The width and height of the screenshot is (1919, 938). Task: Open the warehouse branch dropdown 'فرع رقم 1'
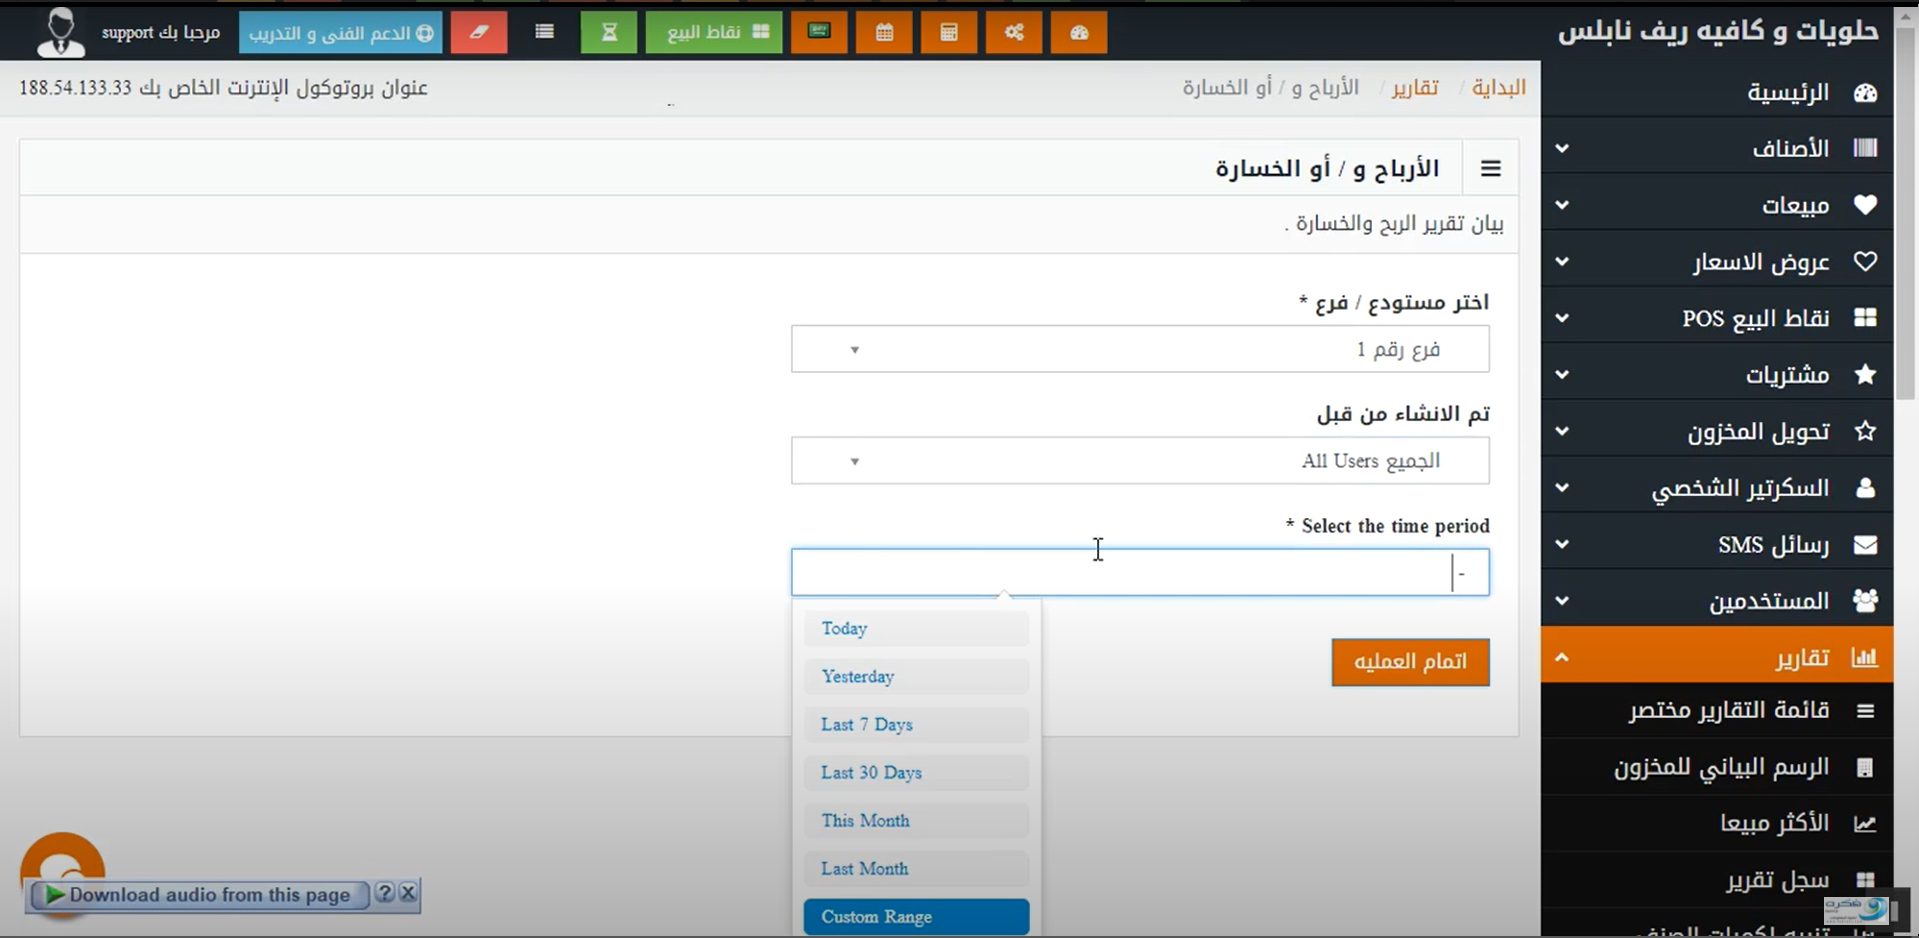(1139, 349)
